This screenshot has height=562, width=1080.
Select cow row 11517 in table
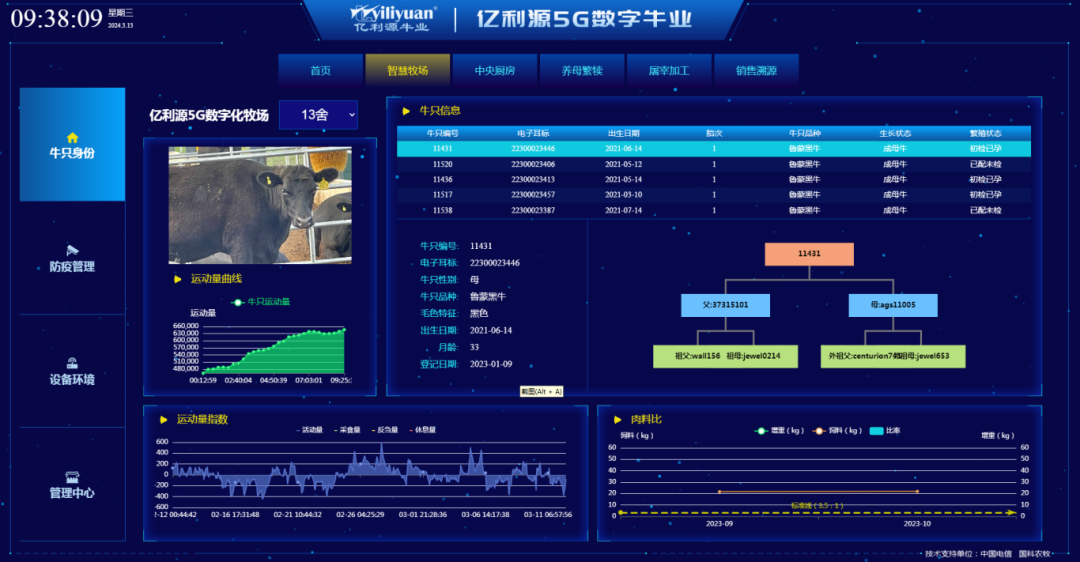coord(714,195)
